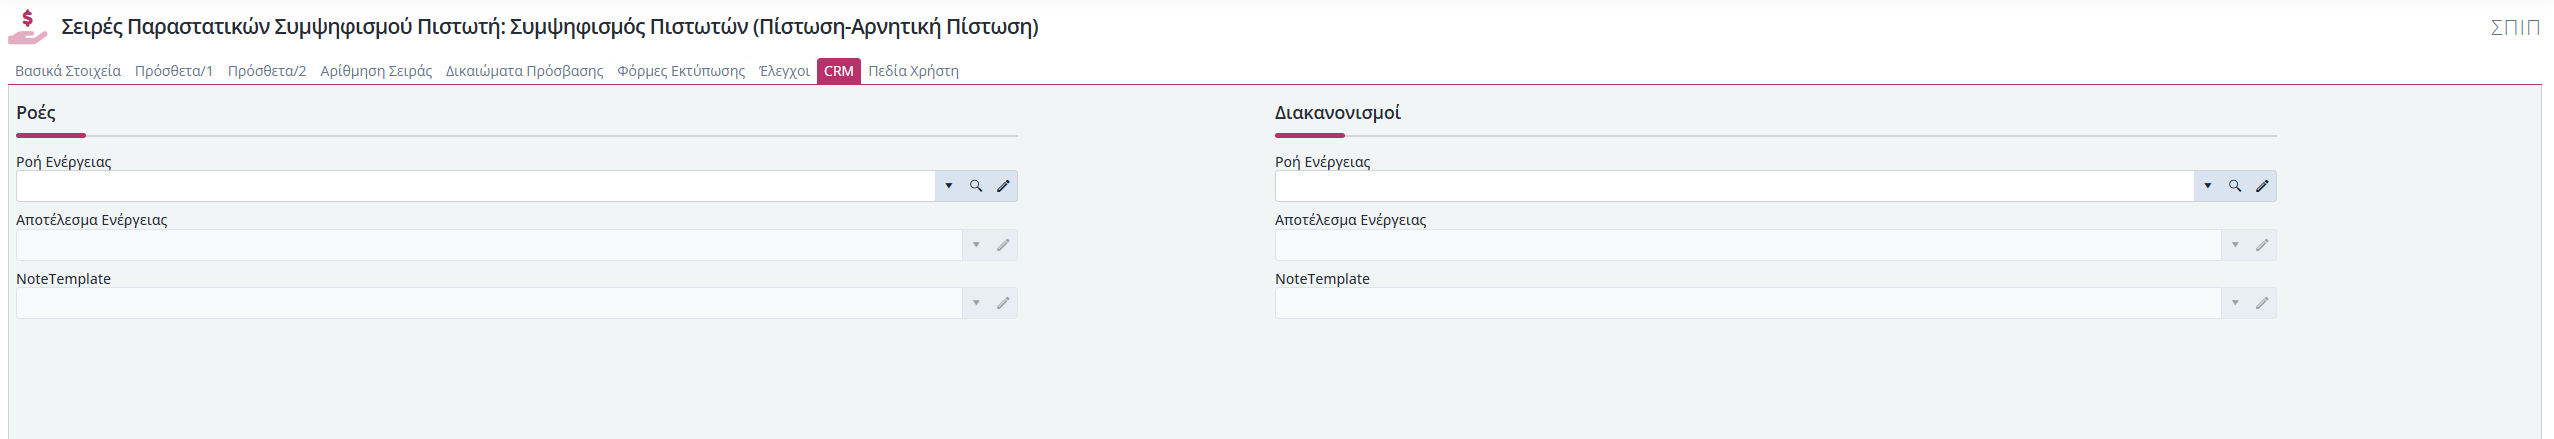Switch to the Πρόσθετα/2 tab
2554x439 pixels.
click(x=267, y=71)
